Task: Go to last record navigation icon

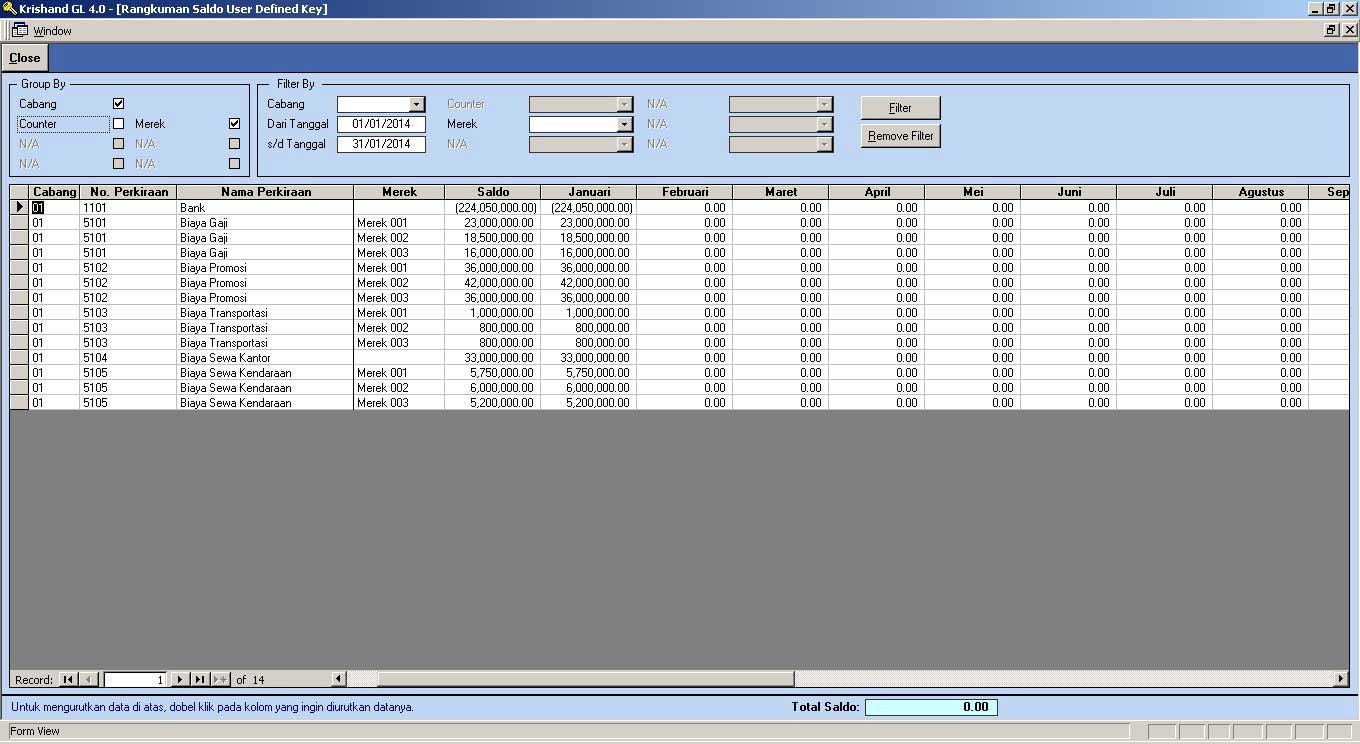Action: (200, 679)
